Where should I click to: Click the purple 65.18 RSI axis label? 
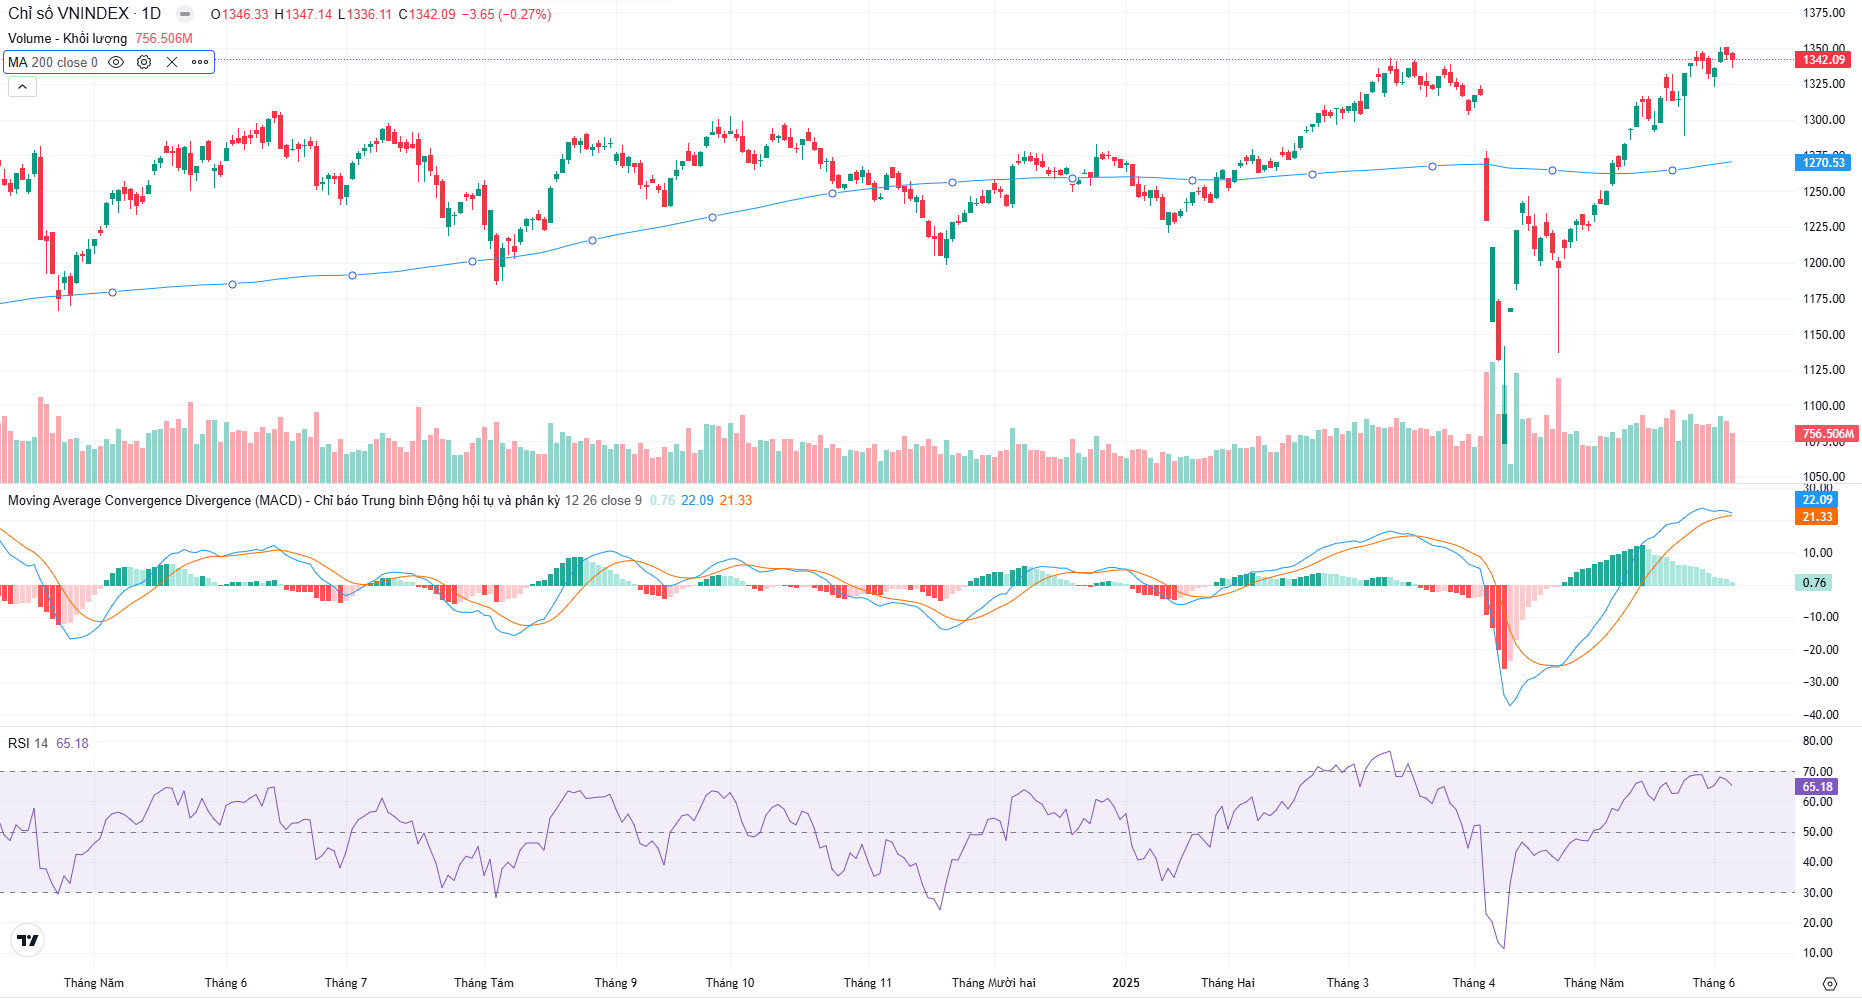(1817, 787)
